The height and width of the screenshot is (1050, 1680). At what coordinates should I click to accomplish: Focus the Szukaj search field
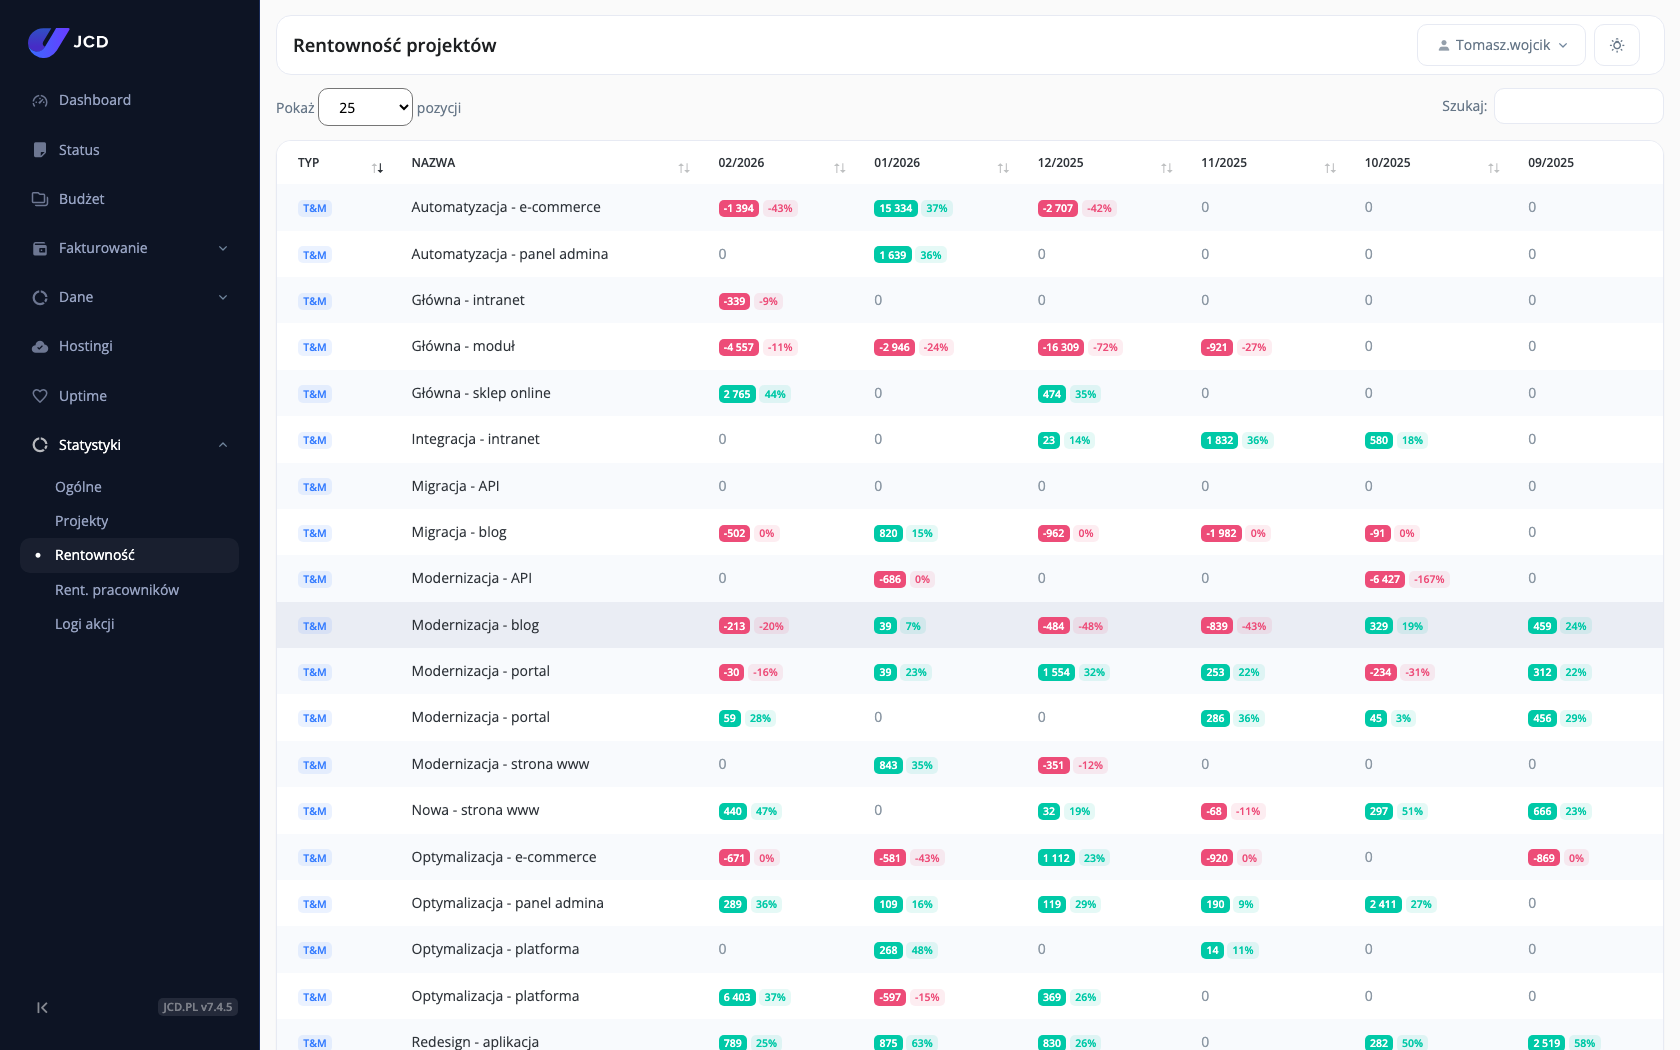pos(1578,106)
